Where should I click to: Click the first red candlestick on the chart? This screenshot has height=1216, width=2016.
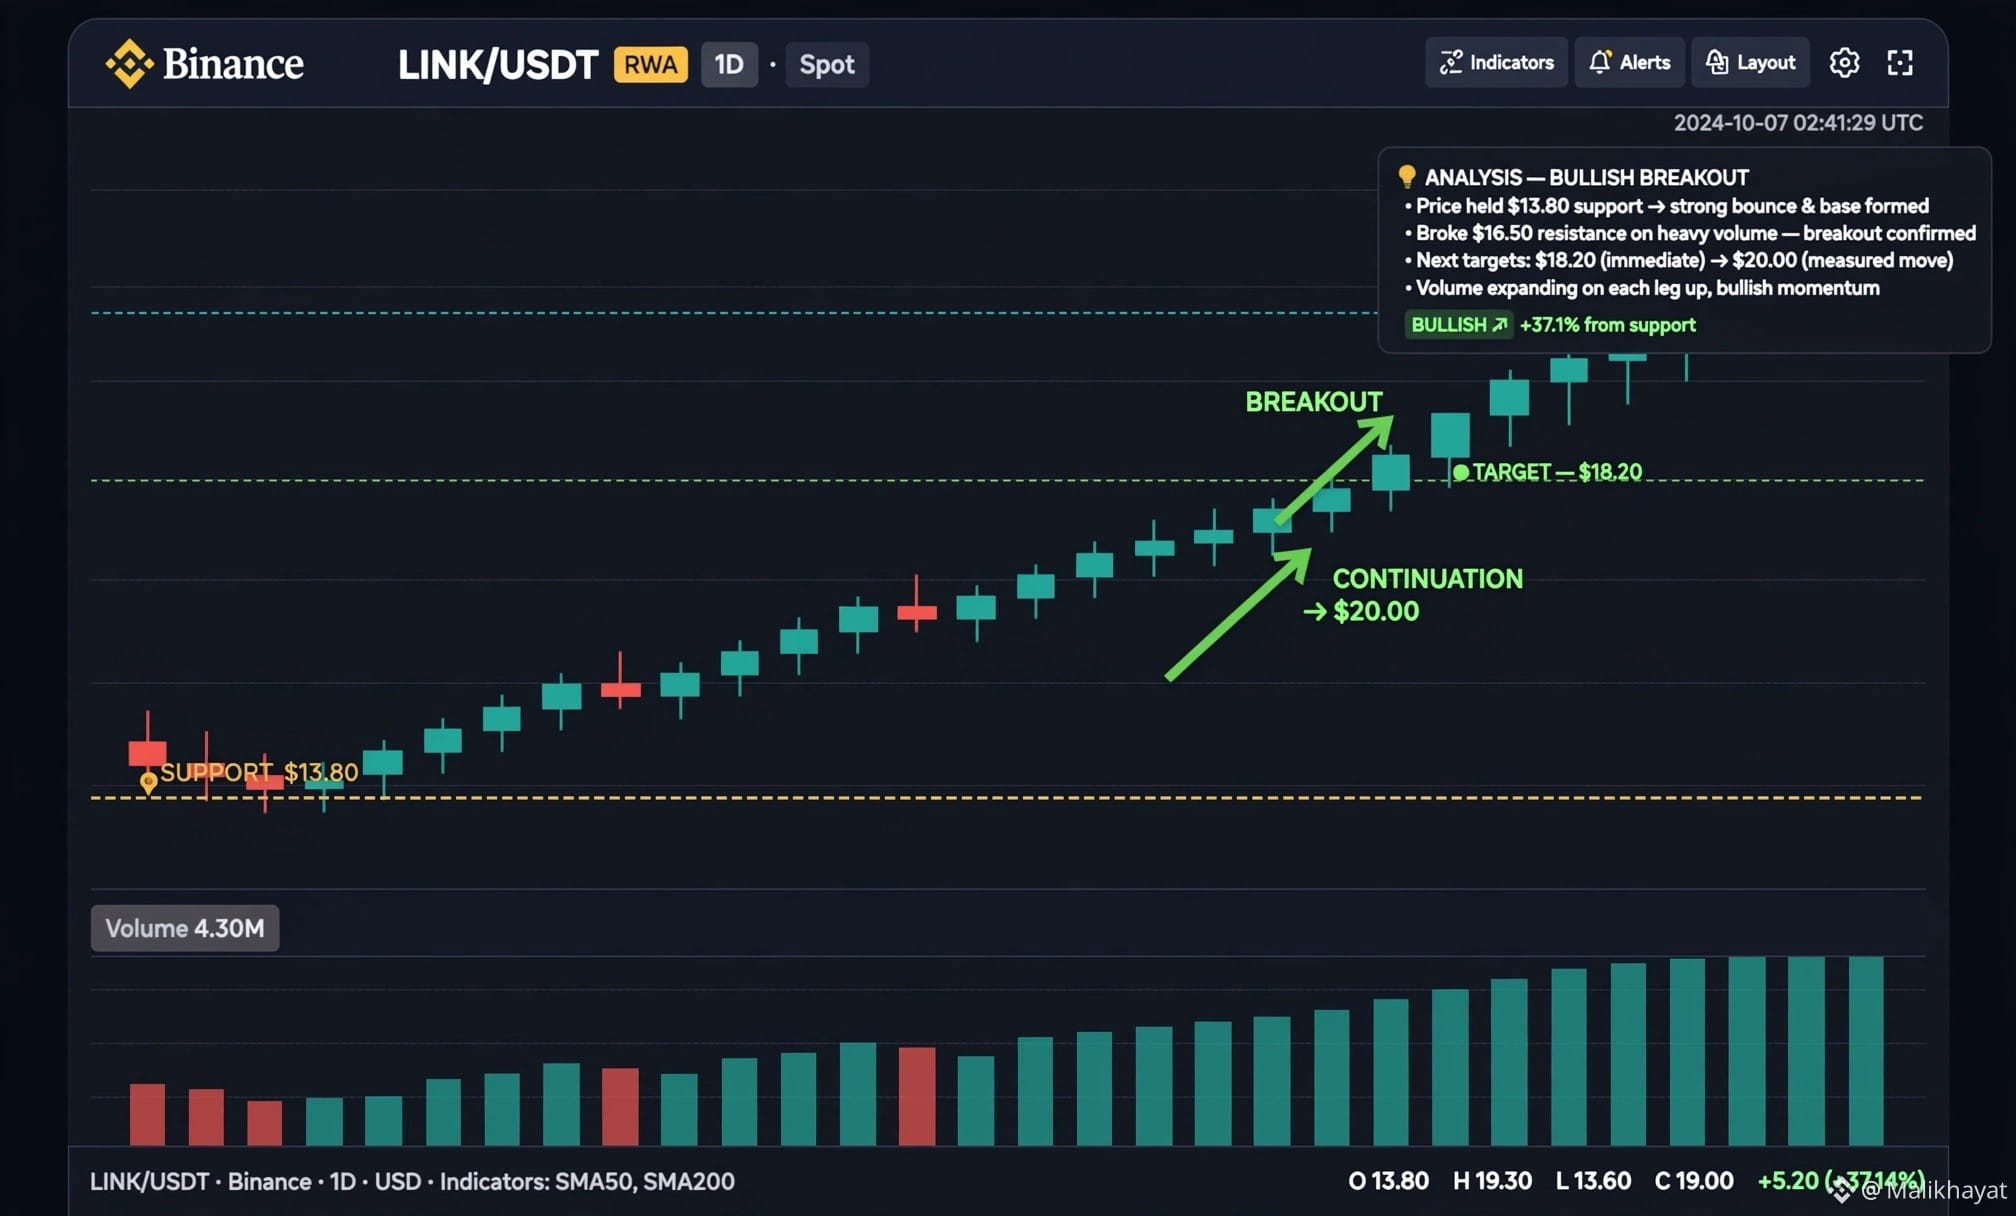tap(148, 753)
